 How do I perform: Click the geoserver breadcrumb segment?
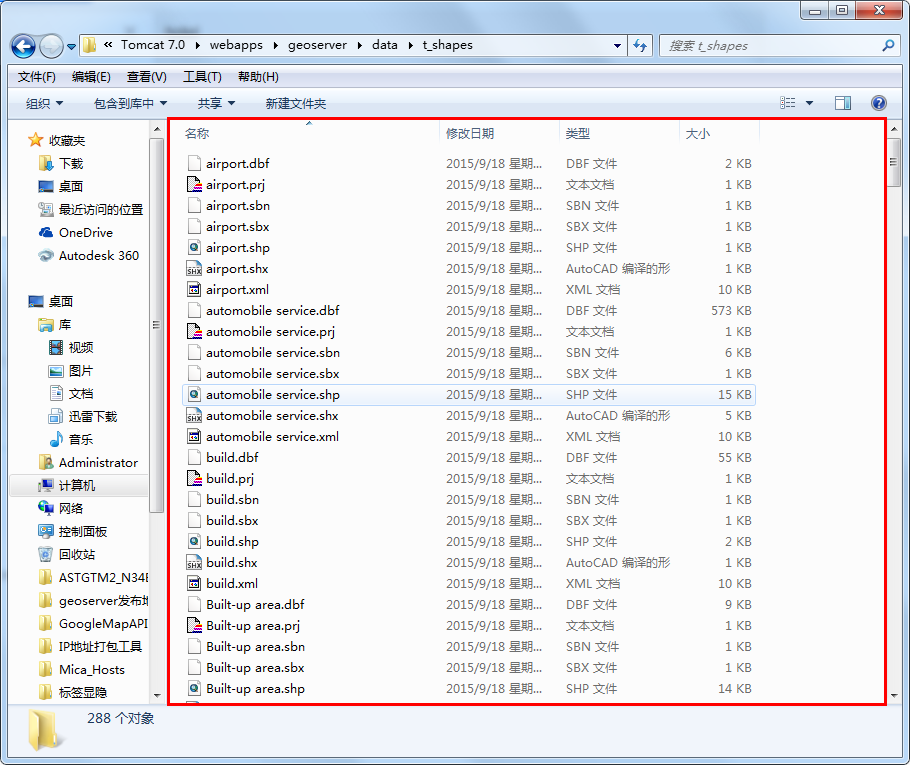(x=317, y=45)
